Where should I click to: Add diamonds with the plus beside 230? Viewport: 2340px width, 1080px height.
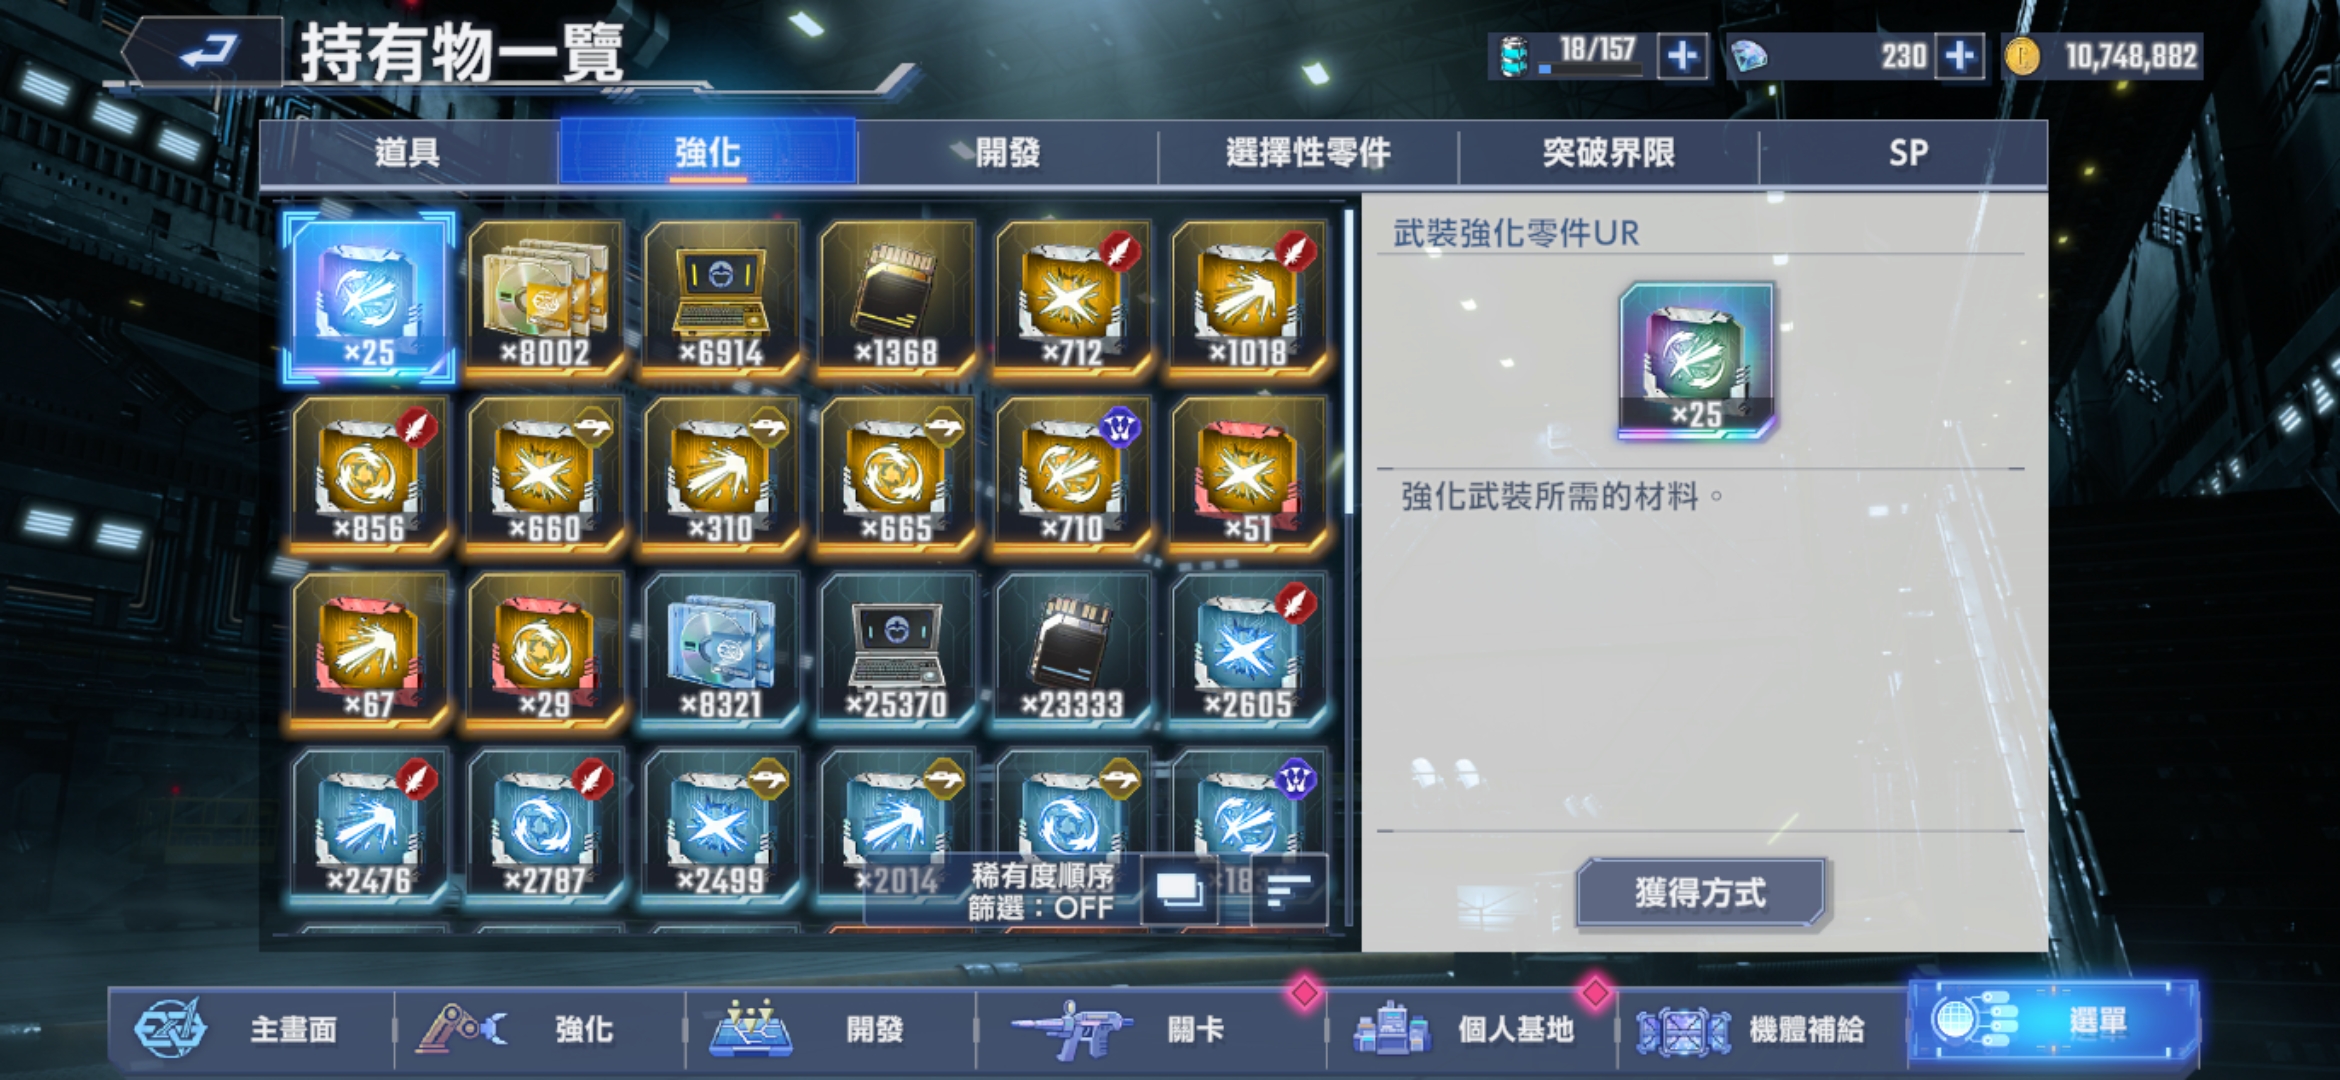pyautogui.click(x=1960, y=56)
